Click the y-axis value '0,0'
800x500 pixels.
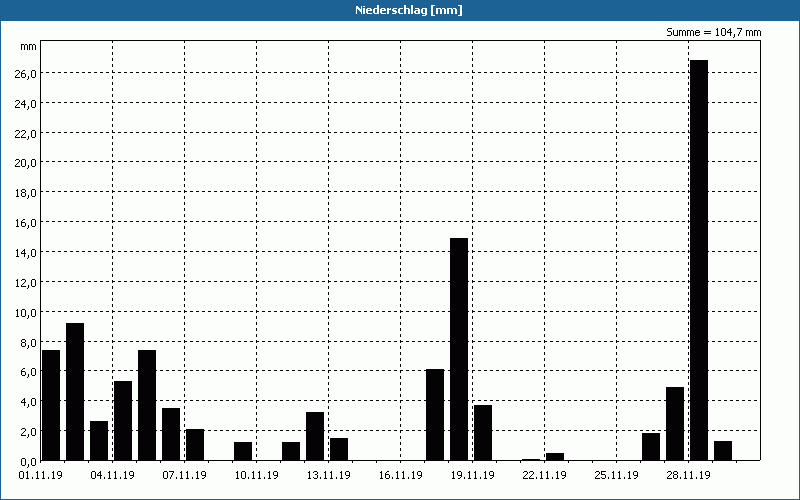click(28, 461)
